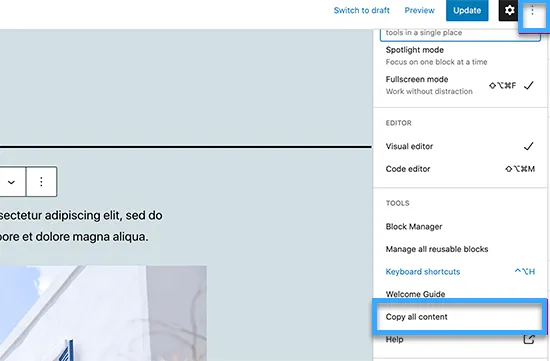Open the settings gear panel
This screenshot has width=550, height=361.
pyautogui.click(x=509, y=10)
